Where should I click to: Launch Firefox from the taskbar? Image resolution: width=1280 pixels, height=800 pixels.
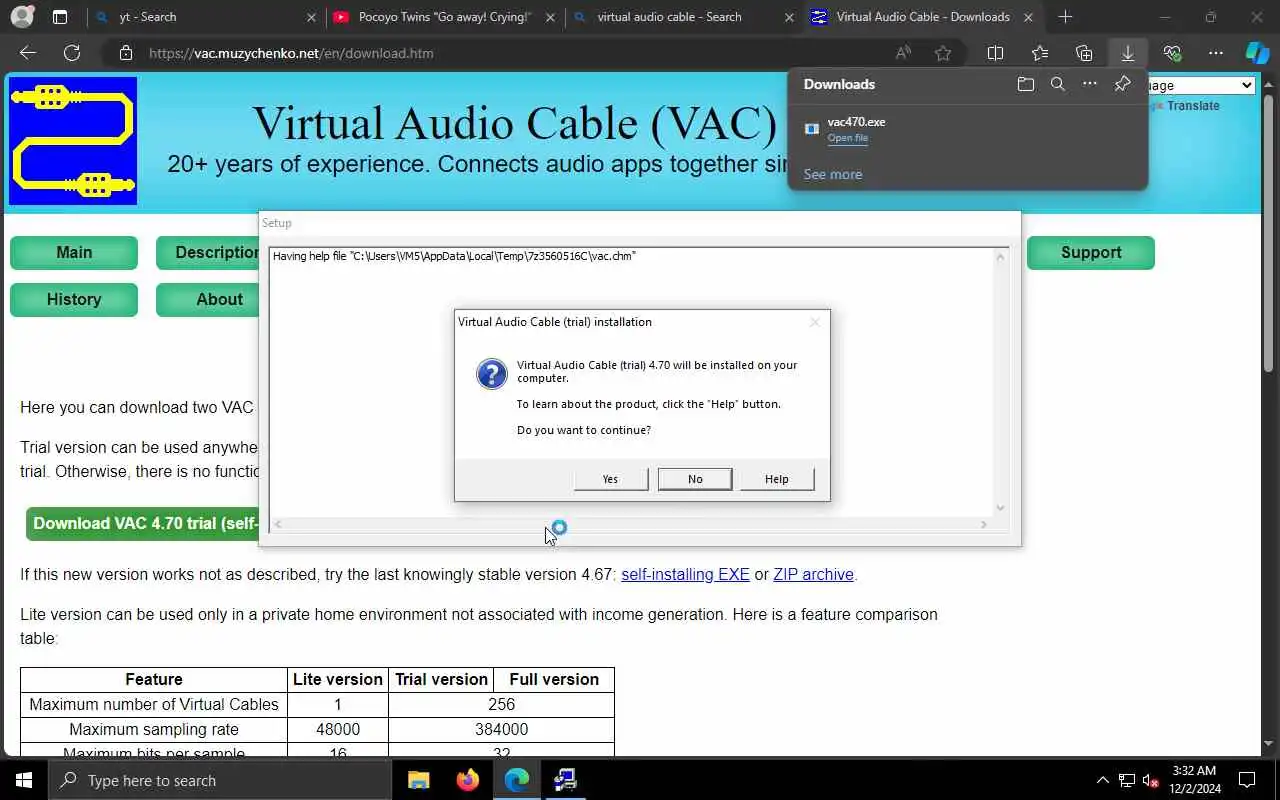point(468,780)
